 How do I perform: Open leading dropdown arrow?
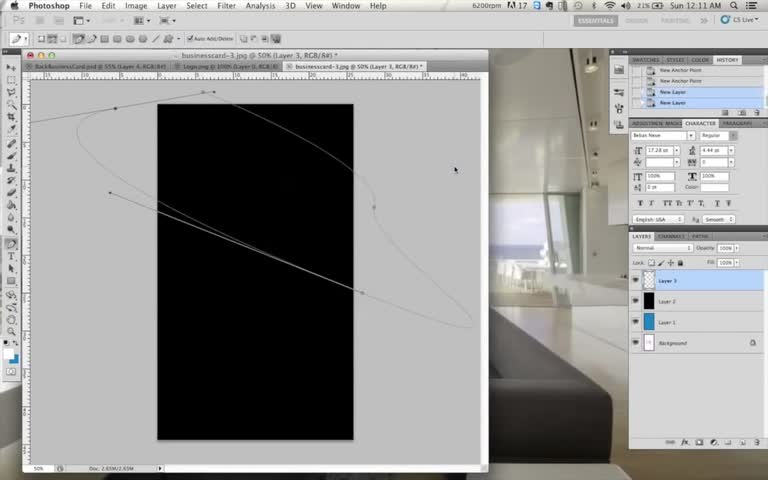click(731, 150)
